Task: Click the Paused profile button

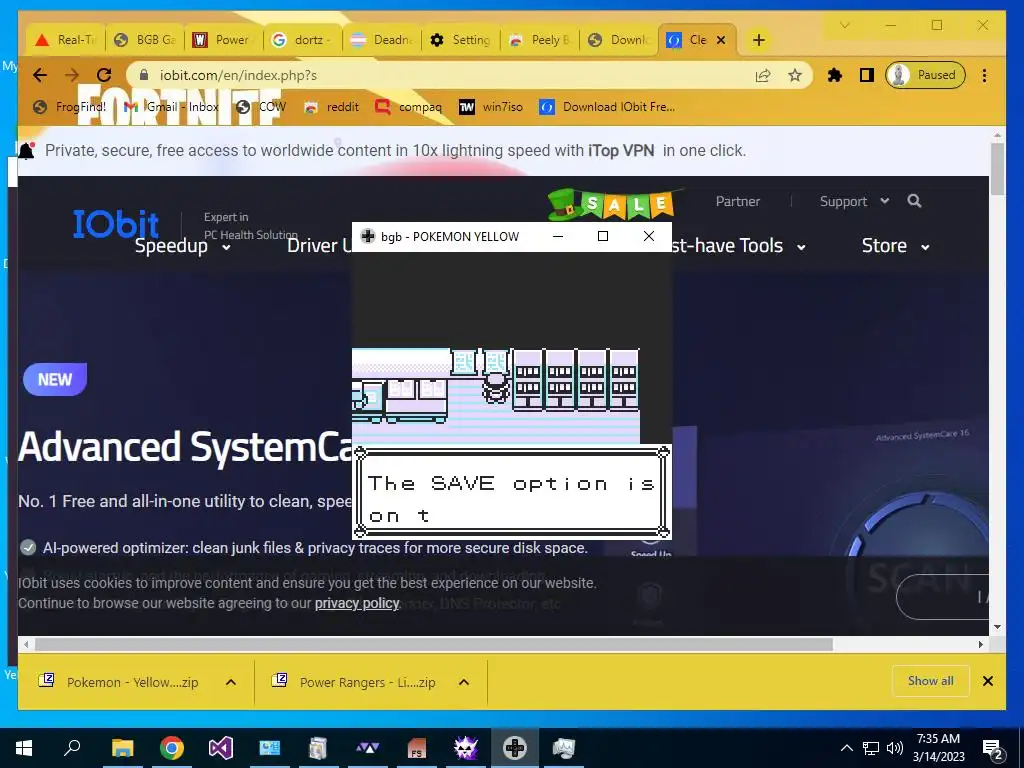Action: coord(925,75)
